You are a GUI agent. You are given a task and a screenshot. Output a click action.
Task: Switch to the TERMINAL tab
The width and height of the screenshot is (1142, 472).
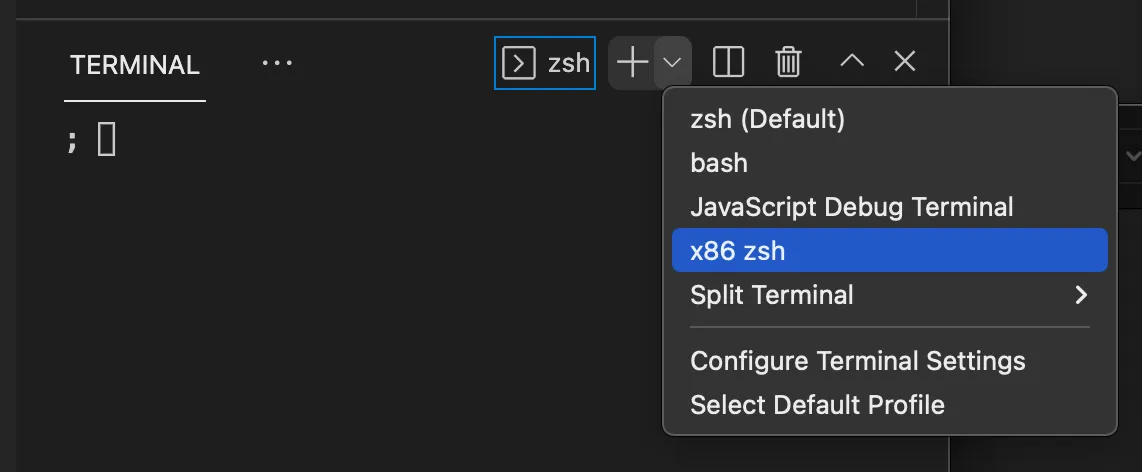click(135, 65)
